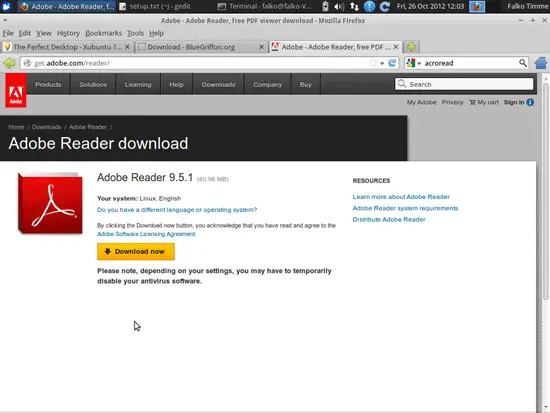The image size is (550, 413).
Task: Open the Learning navigation item
Action: [138, 85]
